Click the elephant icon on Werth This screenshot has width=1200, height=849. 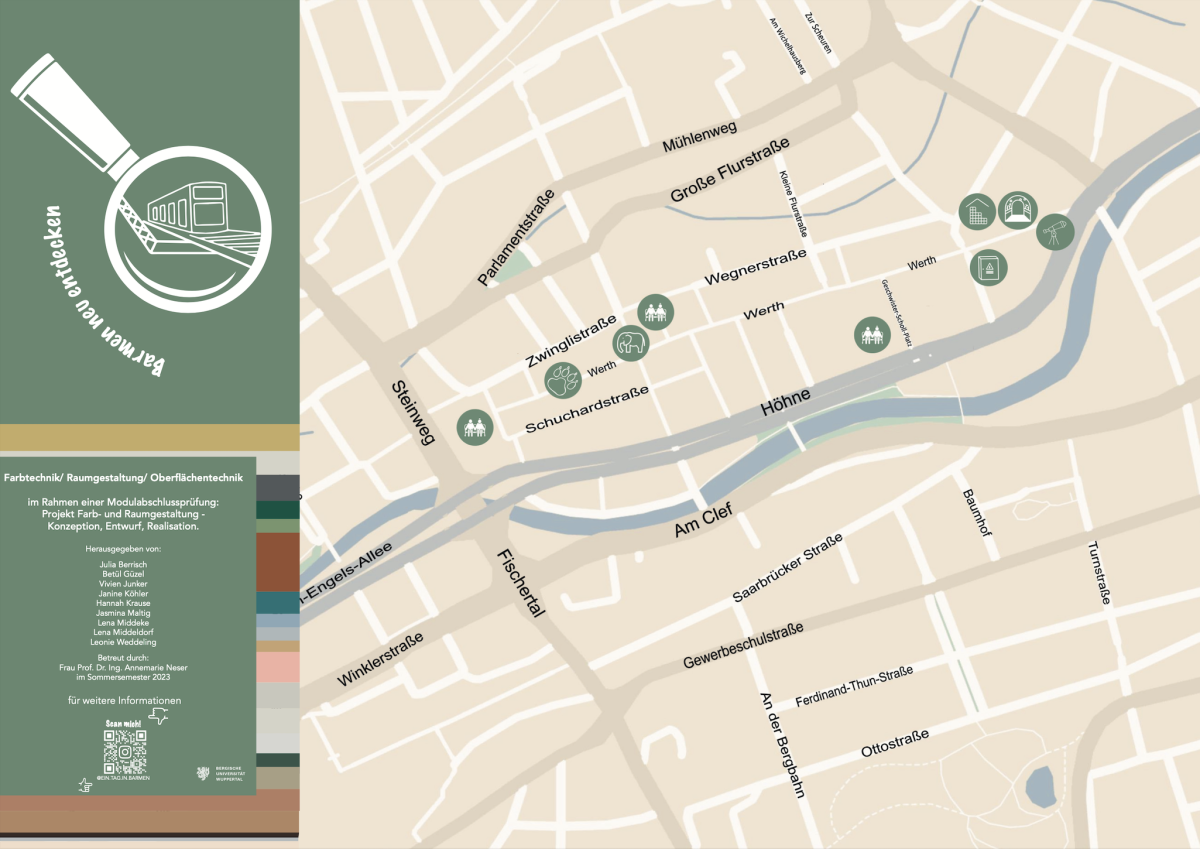(x=631, y=344)
